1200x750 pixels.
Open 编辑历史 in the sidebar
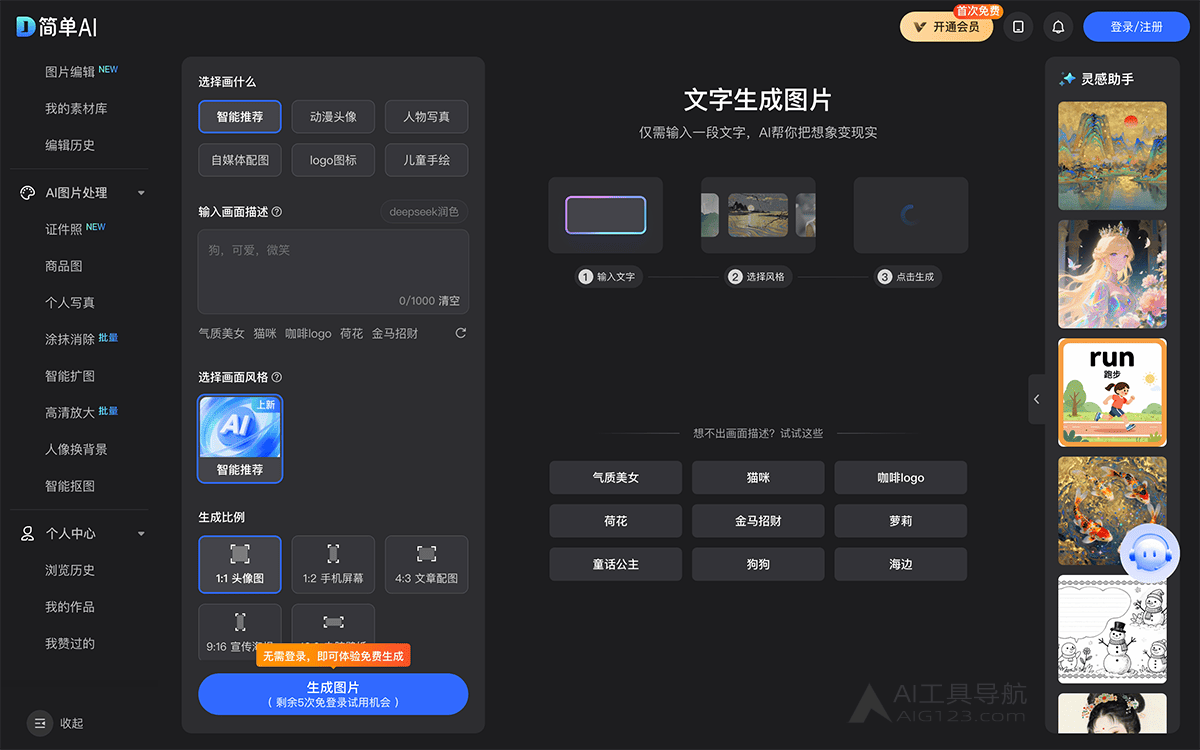(70, 145)
